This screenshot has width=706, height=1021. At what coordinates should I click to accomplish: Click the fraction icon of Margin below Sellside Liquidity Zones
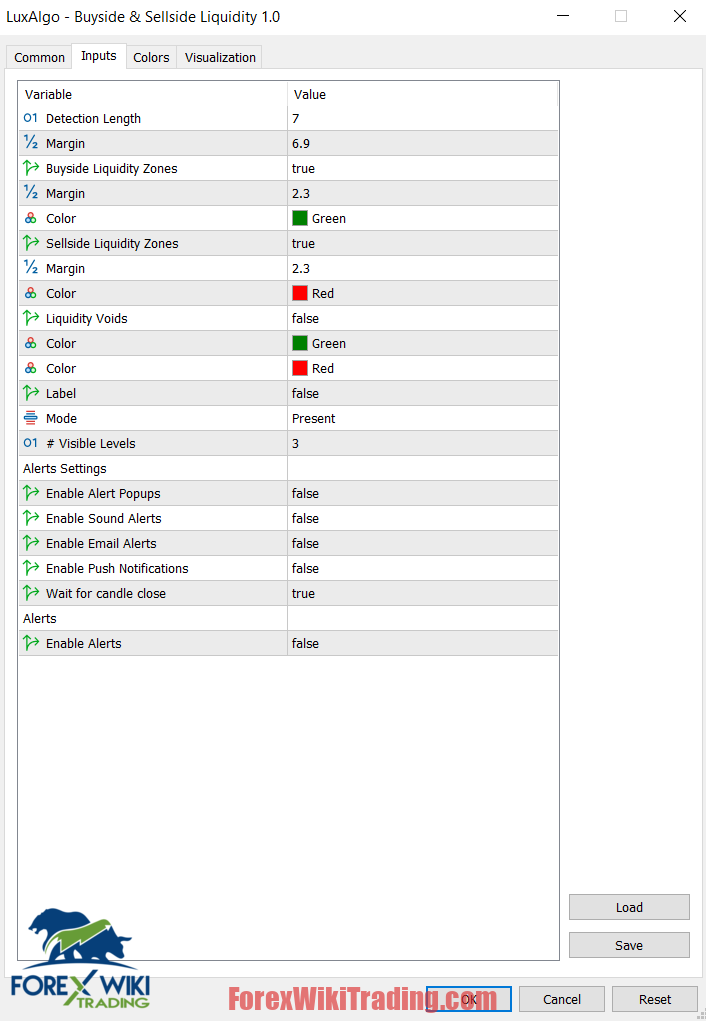(x=31, y=268)
